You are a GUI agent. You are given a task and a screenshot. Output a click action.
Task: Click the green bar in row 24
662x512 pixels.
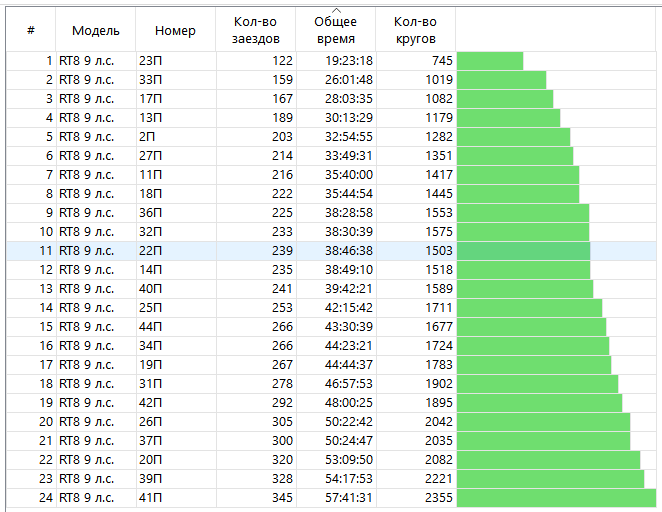click(x=556, y=498)
